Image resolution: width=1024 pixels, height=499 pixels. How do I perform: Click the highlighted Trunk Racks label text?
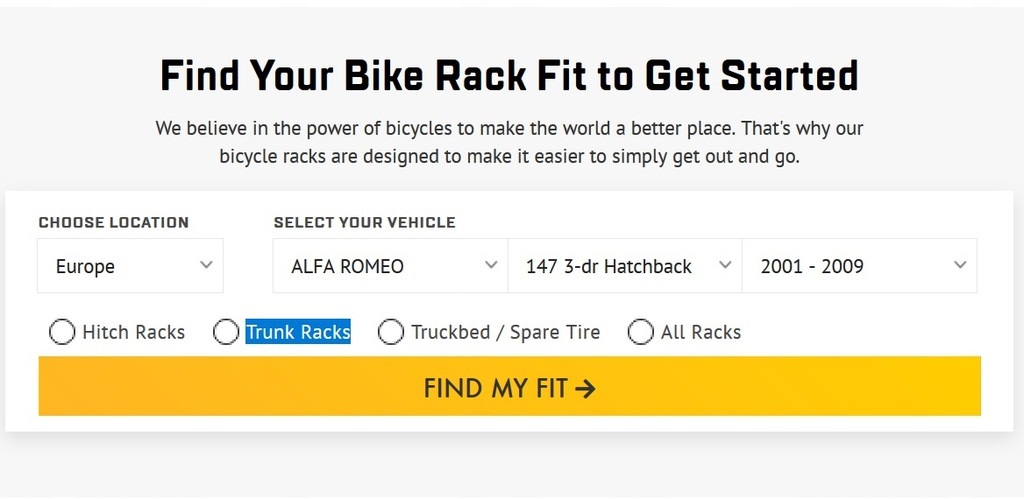click(298, 332)
